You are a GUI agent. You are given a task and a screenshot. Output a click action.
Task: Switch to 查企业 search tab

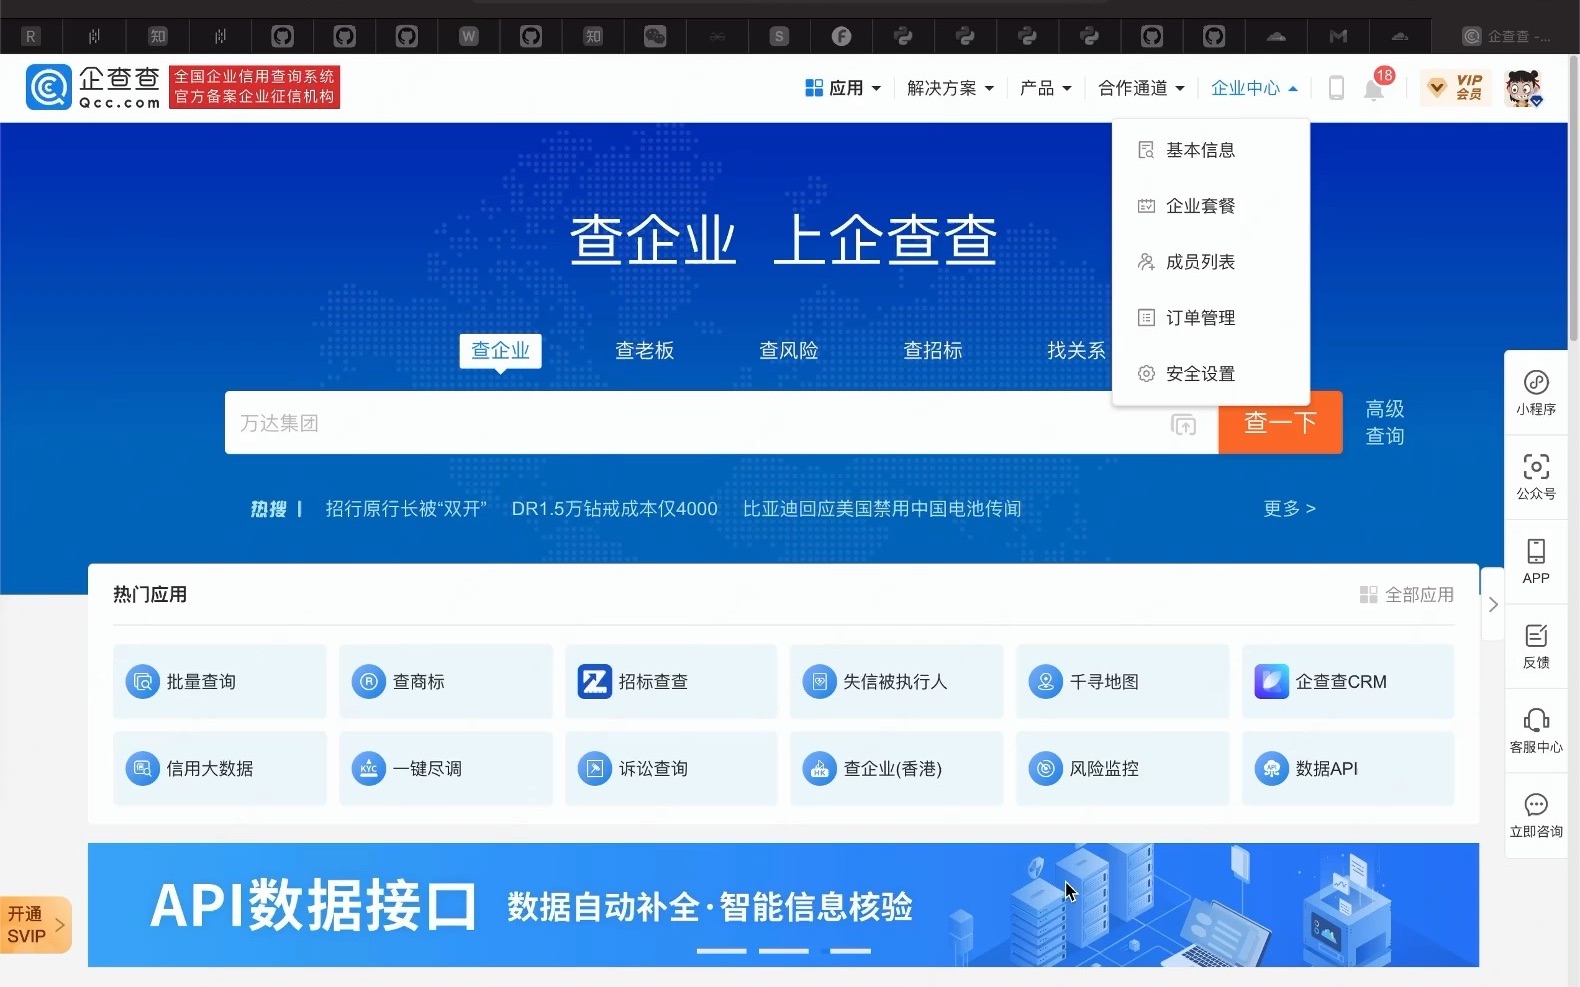500,350
